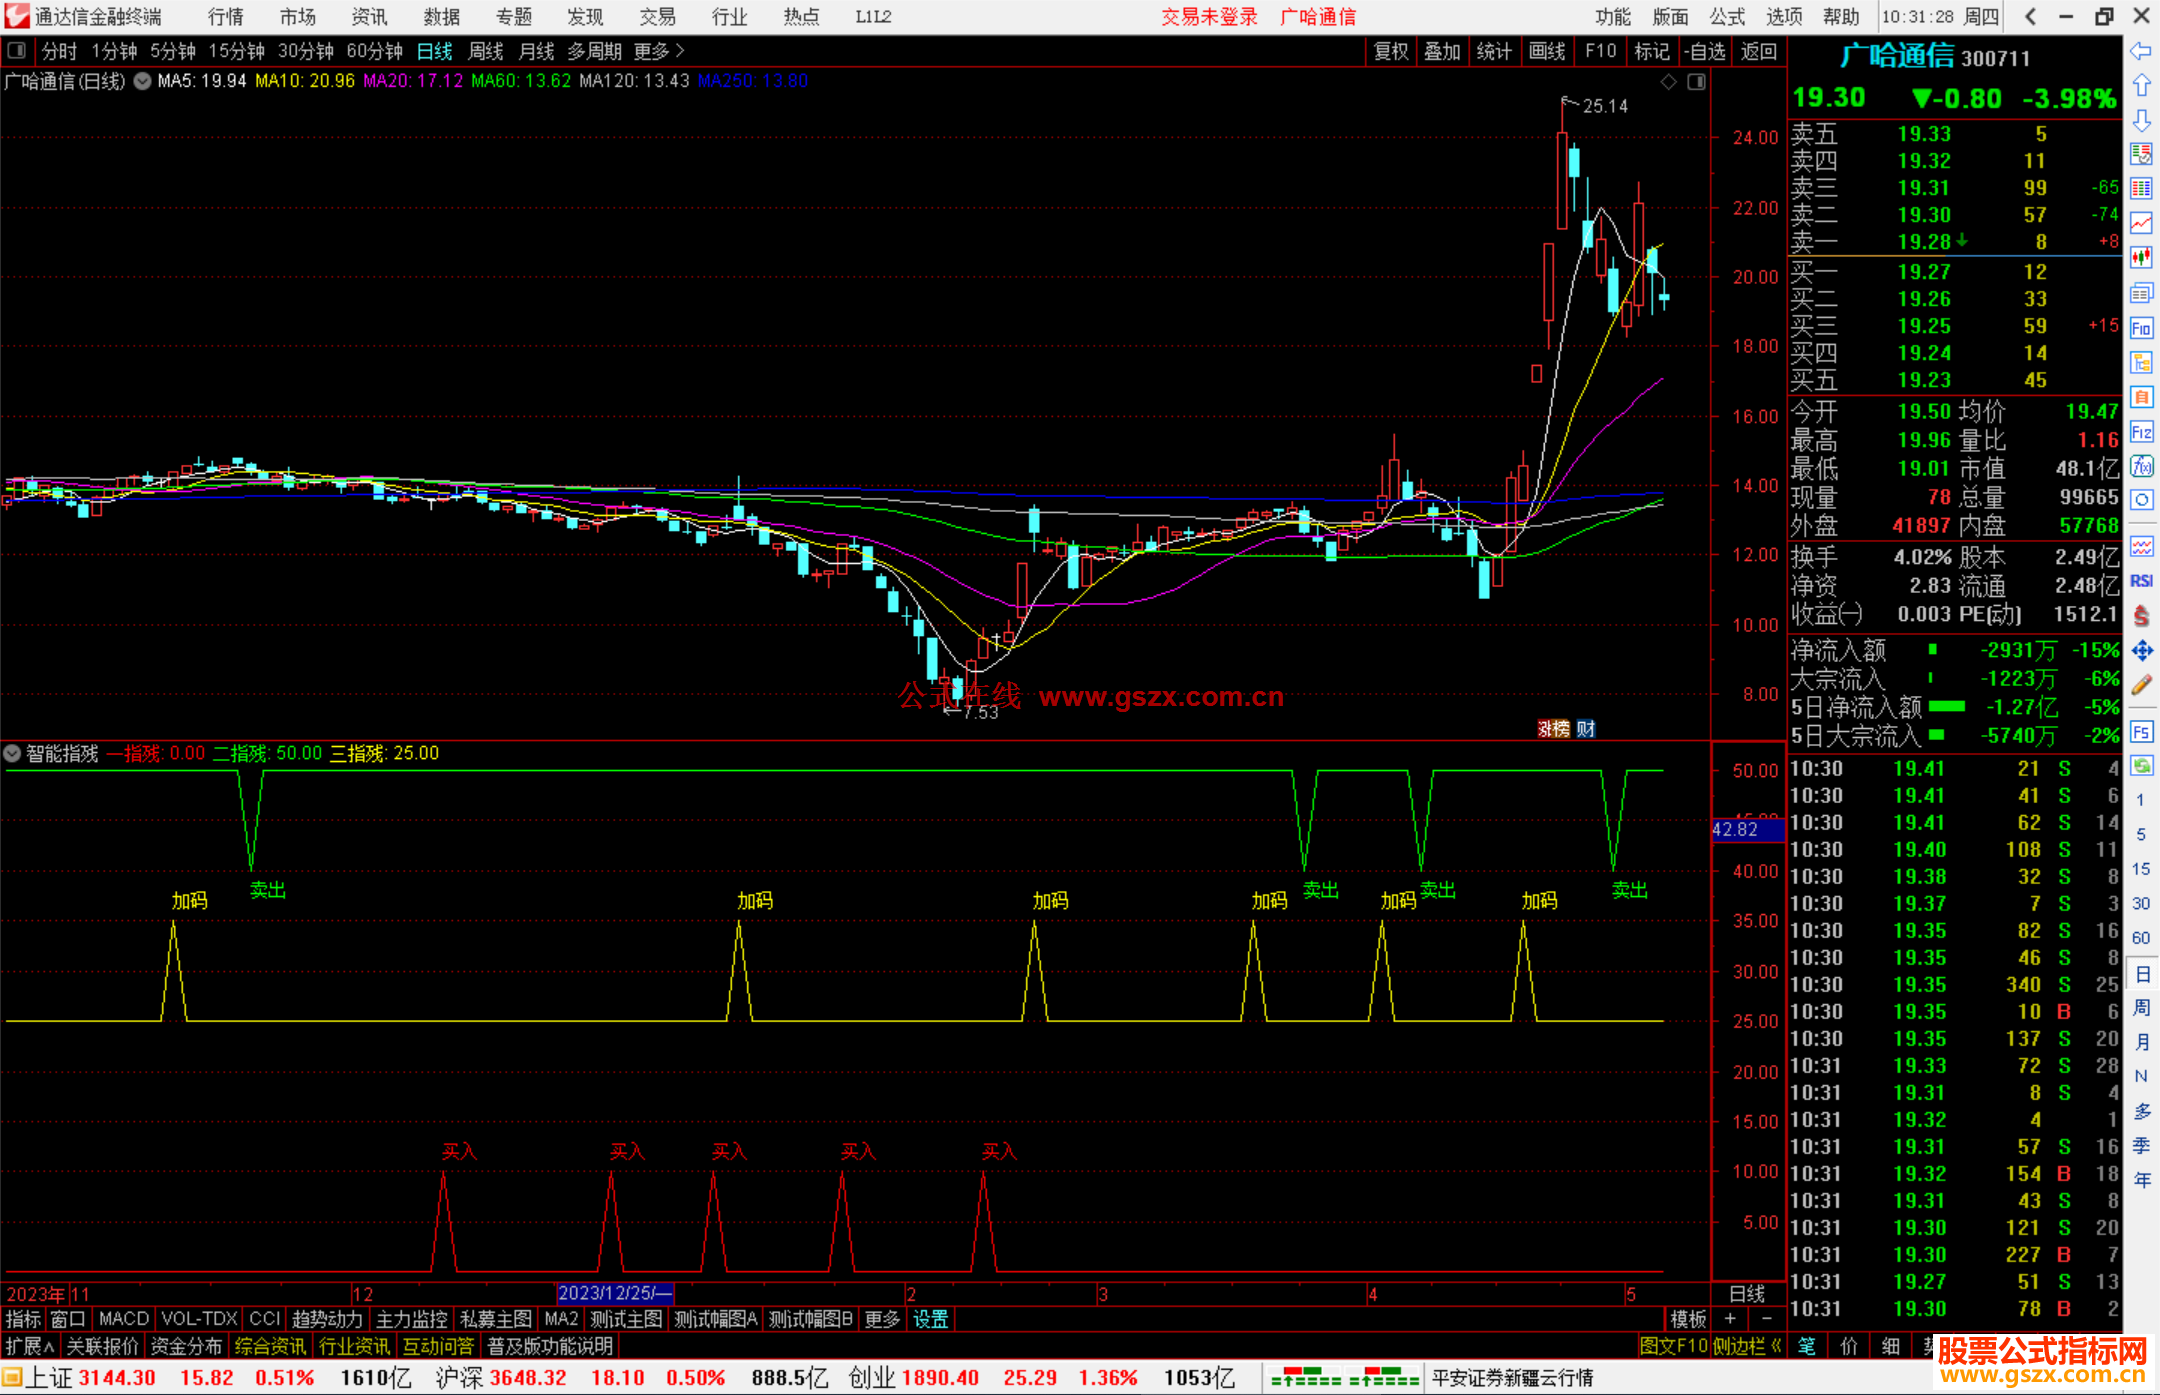The width and height of the screenshot is (2160, 1395).
Task: Select the pencil drawing tool icon
Action: [2141, 686]
